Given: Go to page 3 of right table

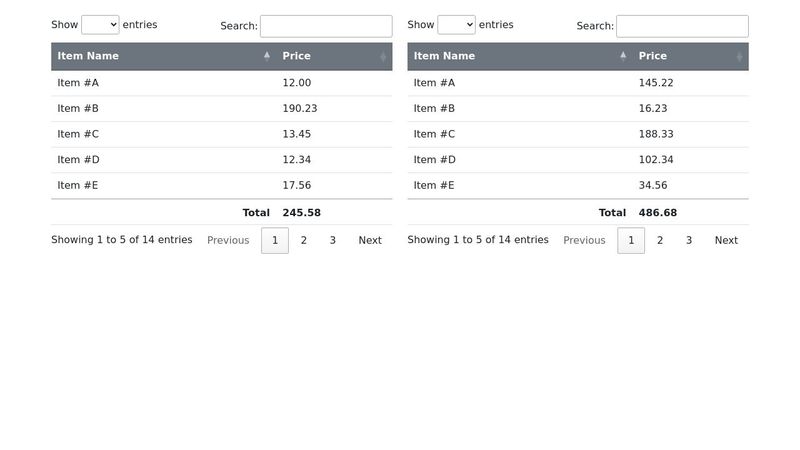Looking at the screenshot, I should point(689,240).
